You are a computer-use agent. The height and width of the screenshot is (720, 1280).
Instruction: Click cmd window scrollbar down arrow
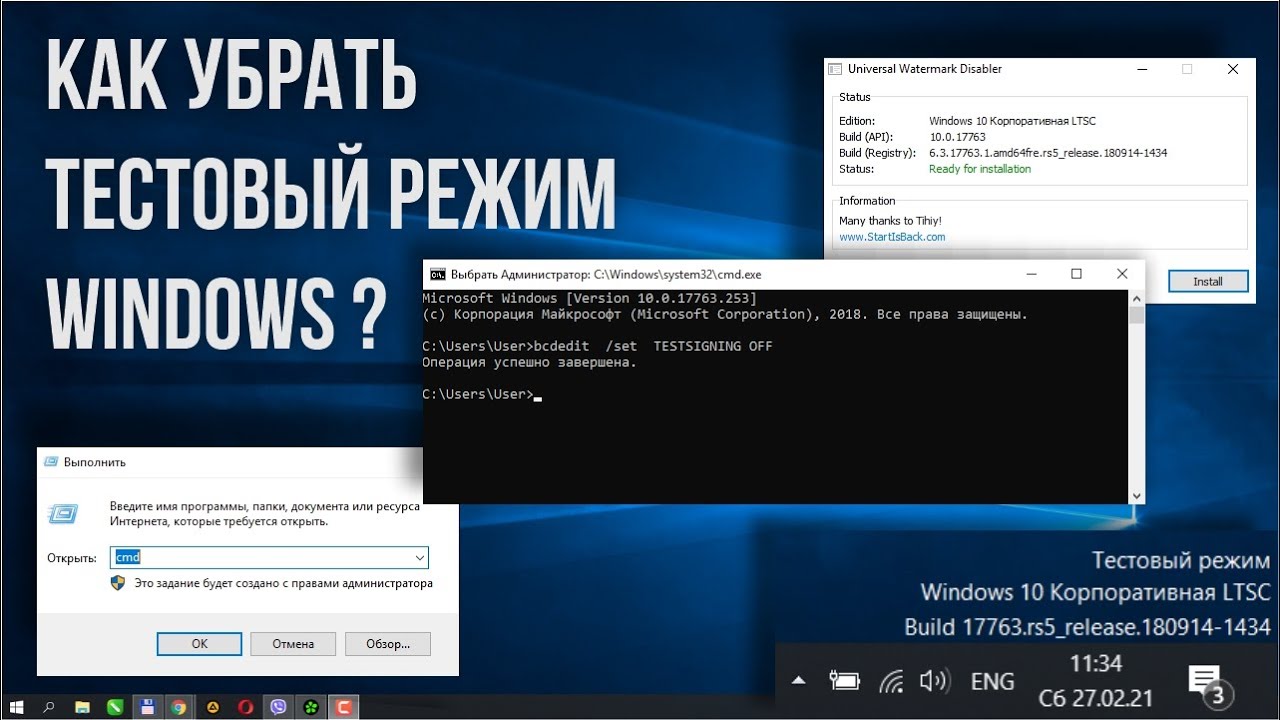[x=1136, y=495]
